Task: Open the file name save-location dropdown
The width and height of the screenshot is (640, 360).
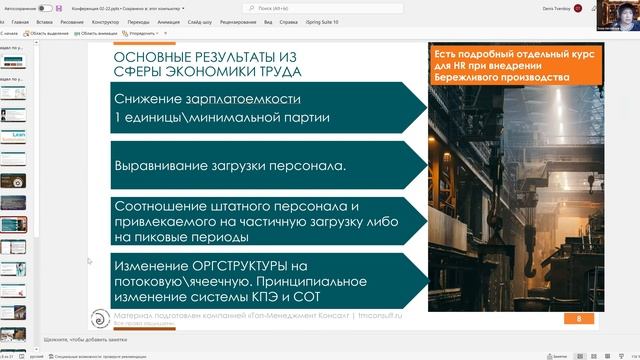Action: click(183, 8)
